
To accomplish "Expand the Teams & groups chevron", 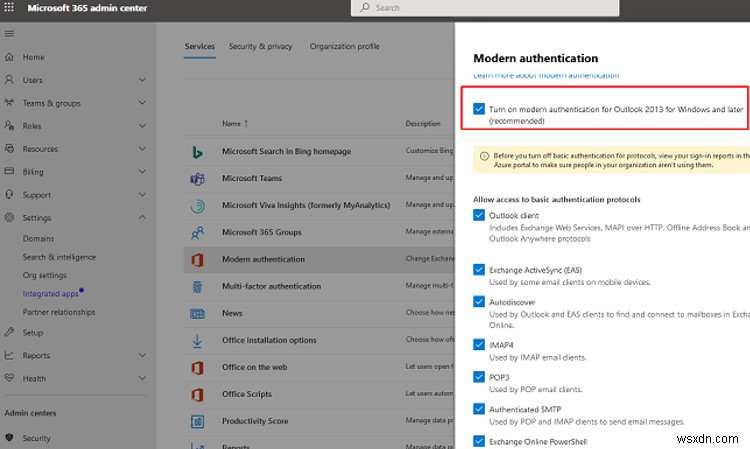I will pos(142,102).
